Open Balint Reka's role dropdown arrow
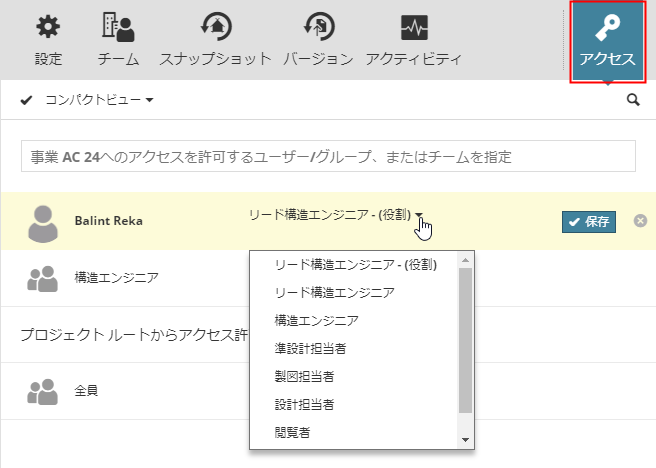 (420, 215)
